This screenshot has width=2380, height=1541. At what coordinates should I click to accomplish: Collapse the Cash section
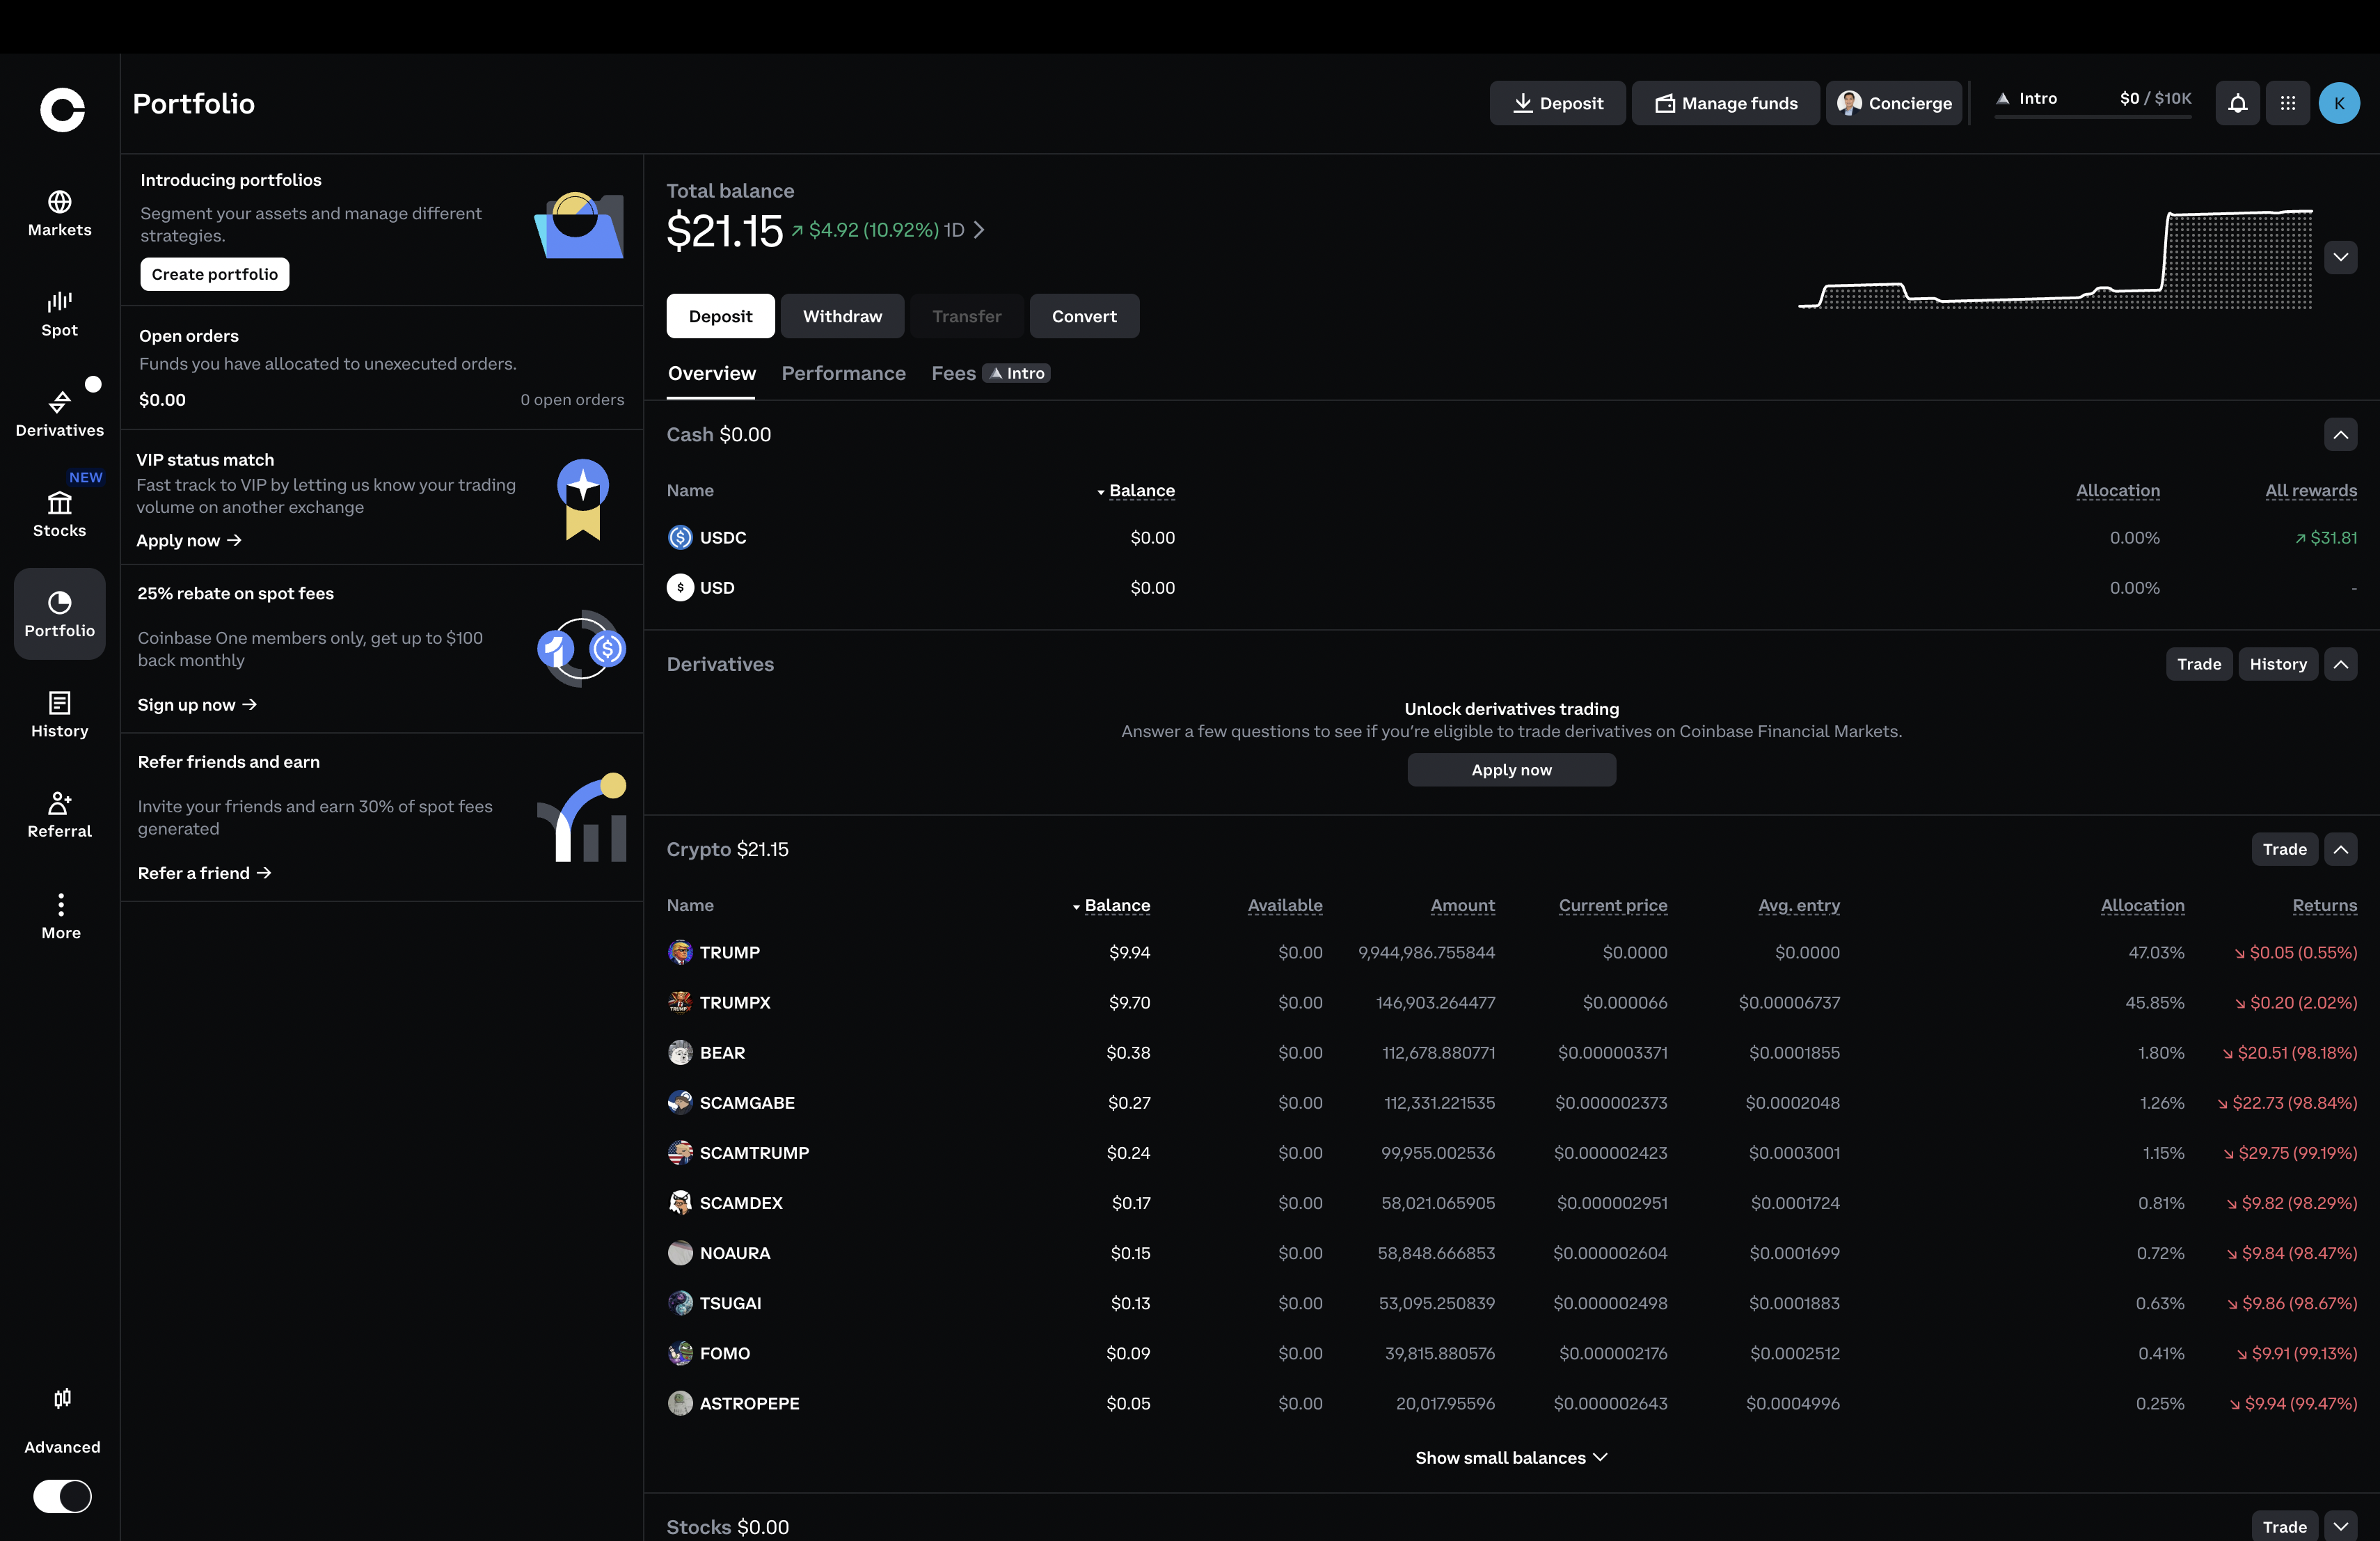tap(2341, 434)
